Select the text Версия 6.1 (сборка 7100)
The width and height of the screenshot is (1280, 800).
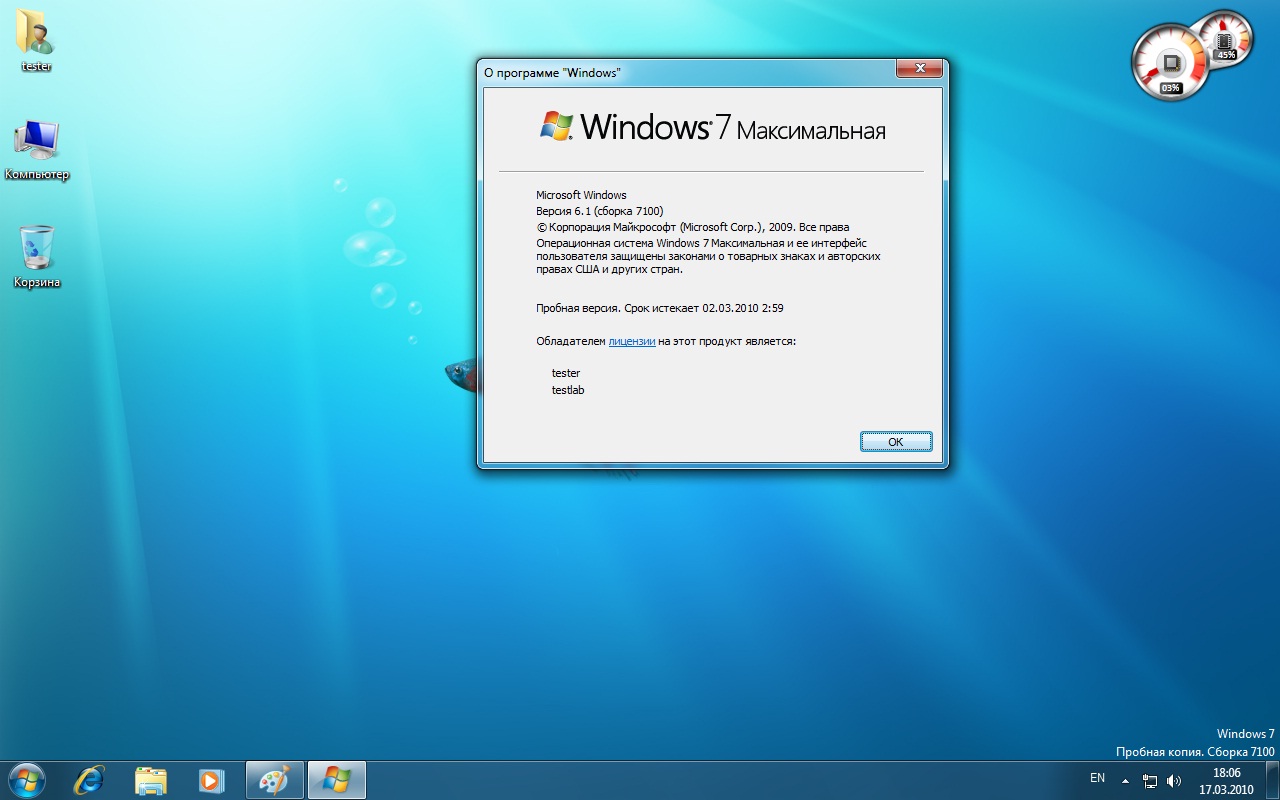coord(600,211)
